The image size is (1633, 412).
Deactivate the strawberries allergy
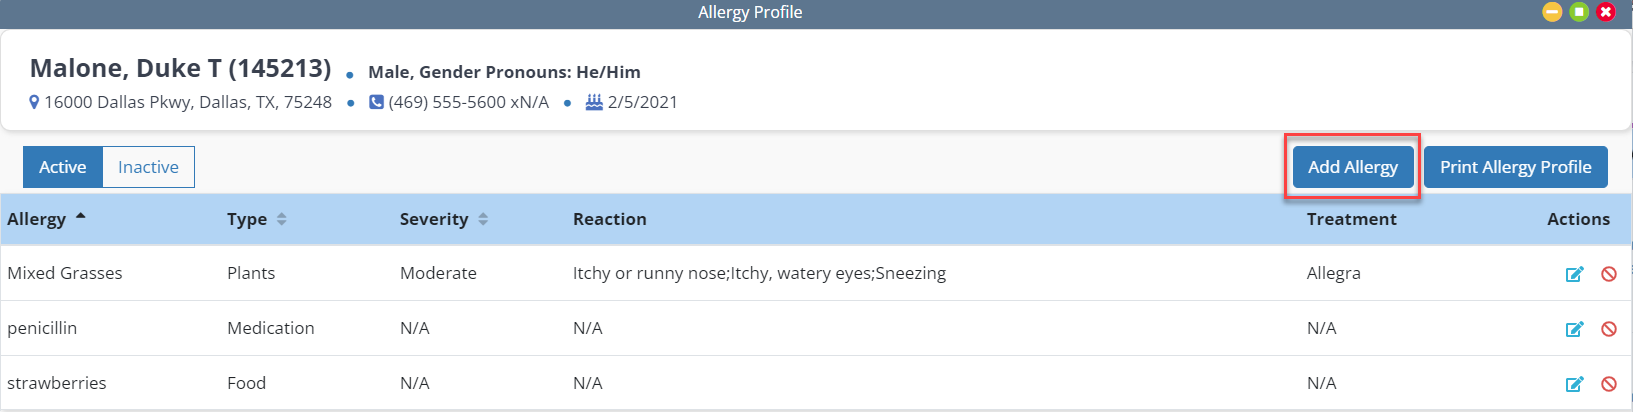[x=1609, y=384]
